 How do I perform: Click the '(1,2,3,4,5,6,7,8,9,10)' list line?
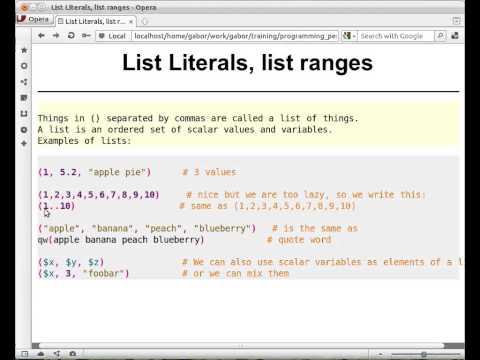[99, 195]
